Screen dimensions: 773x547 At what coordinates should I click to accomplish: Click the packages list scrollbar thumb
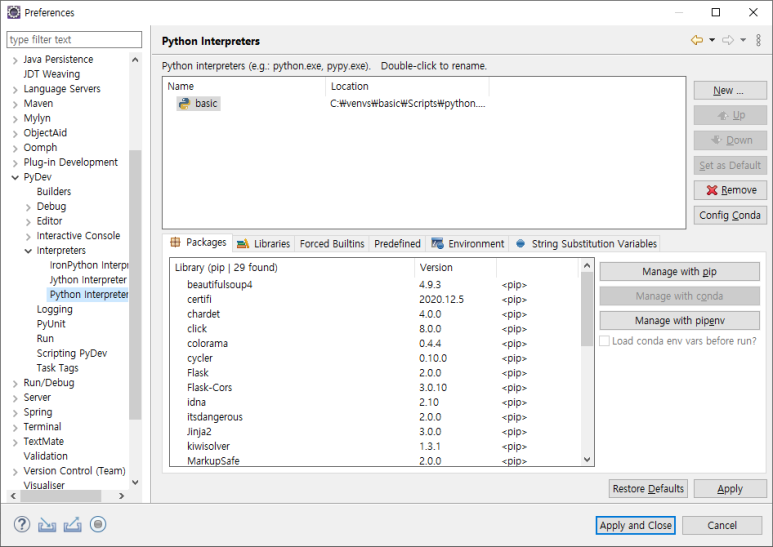click(x=587, y=309)
